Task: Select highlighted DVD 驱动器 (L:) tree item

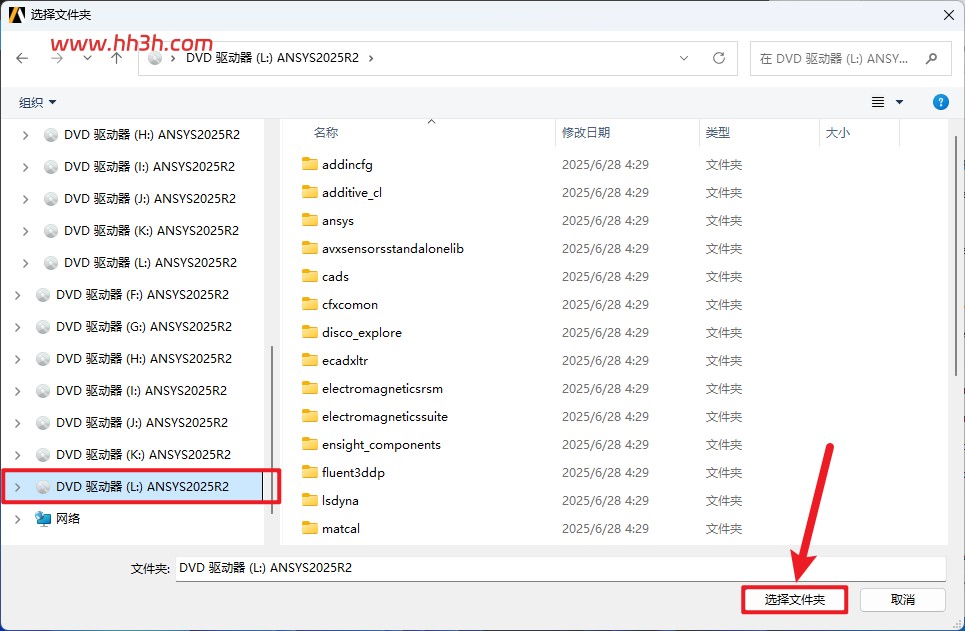Action: tap(133, 486)
